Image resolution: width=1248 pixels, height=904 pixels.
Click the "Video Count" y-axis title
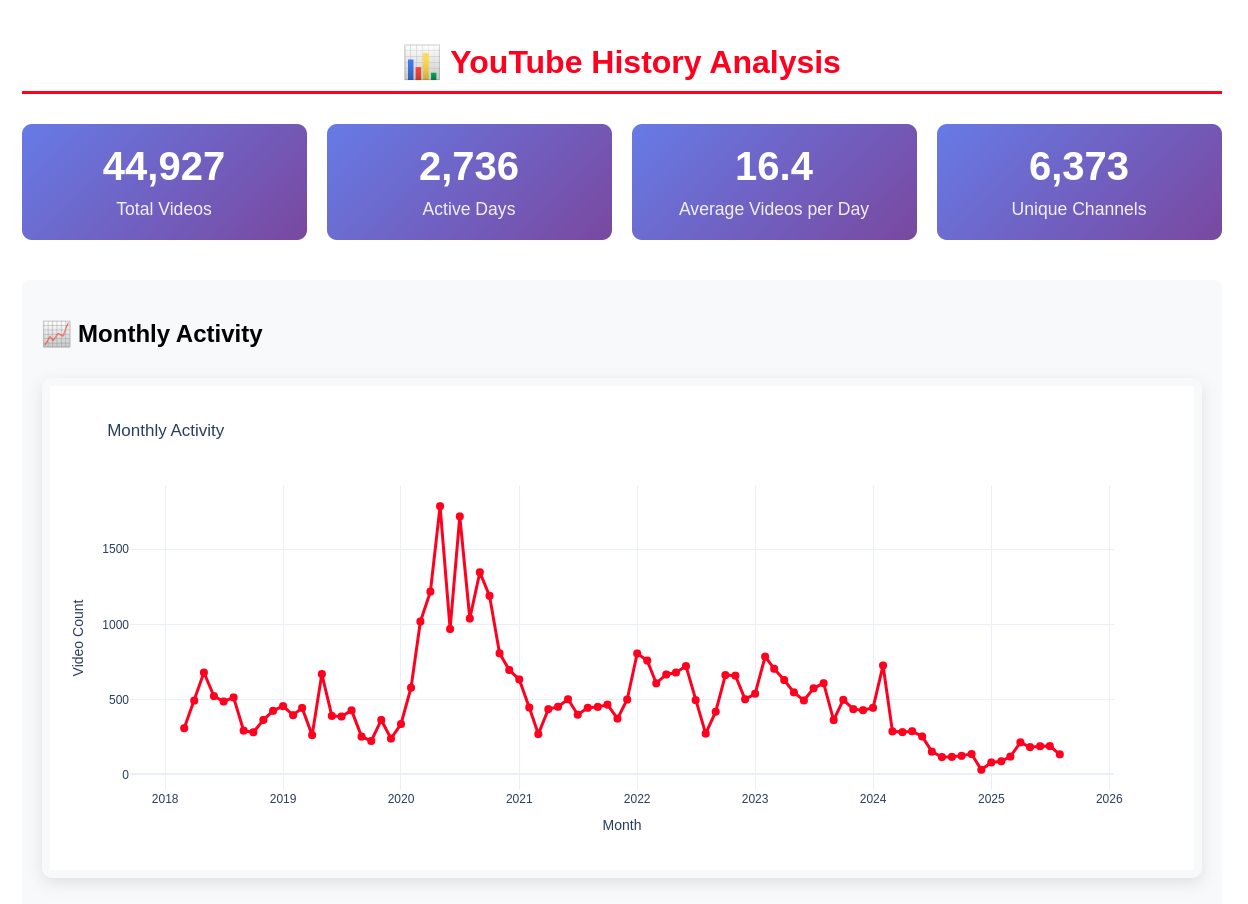[x=78, y=638]
